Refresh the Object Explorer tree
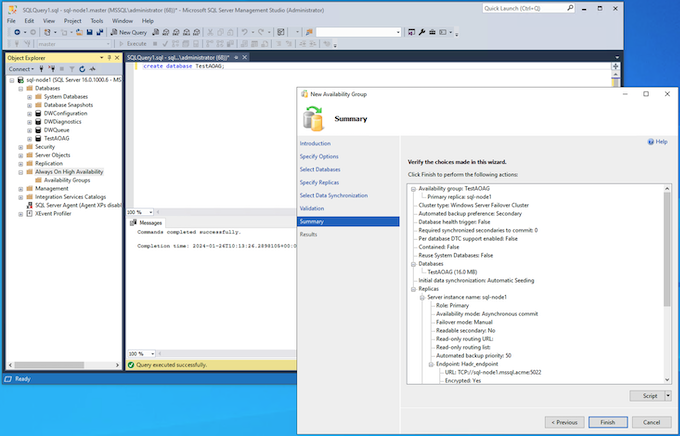Screen dimensions: 680x436 coord(82,69)
